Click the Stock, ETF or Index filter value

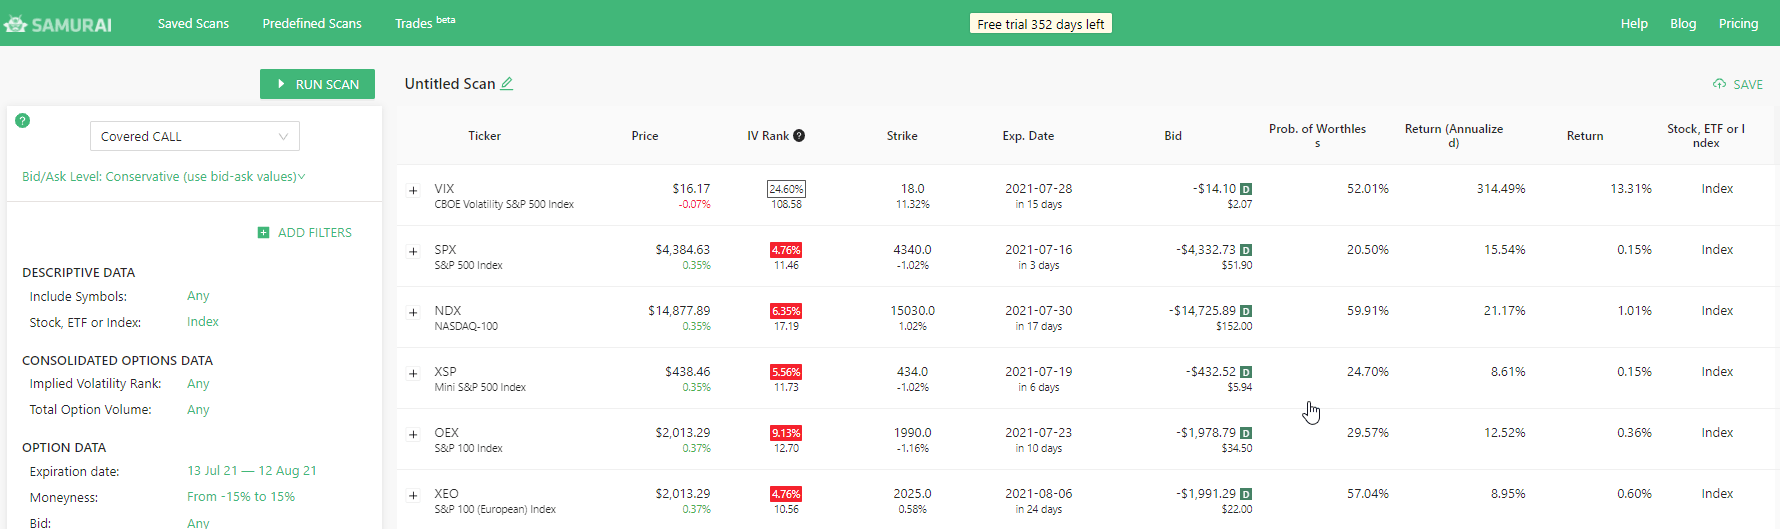203,322
